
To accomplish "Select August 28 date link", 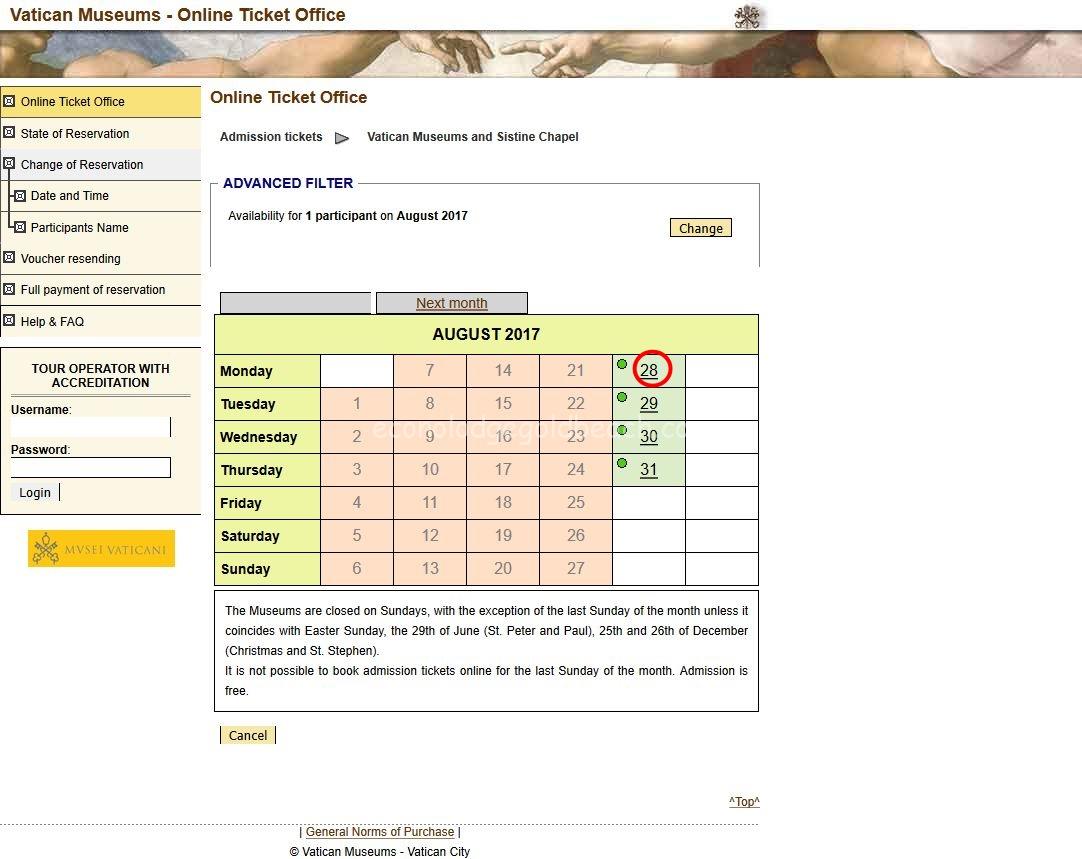I will click(x=649, y=371).
